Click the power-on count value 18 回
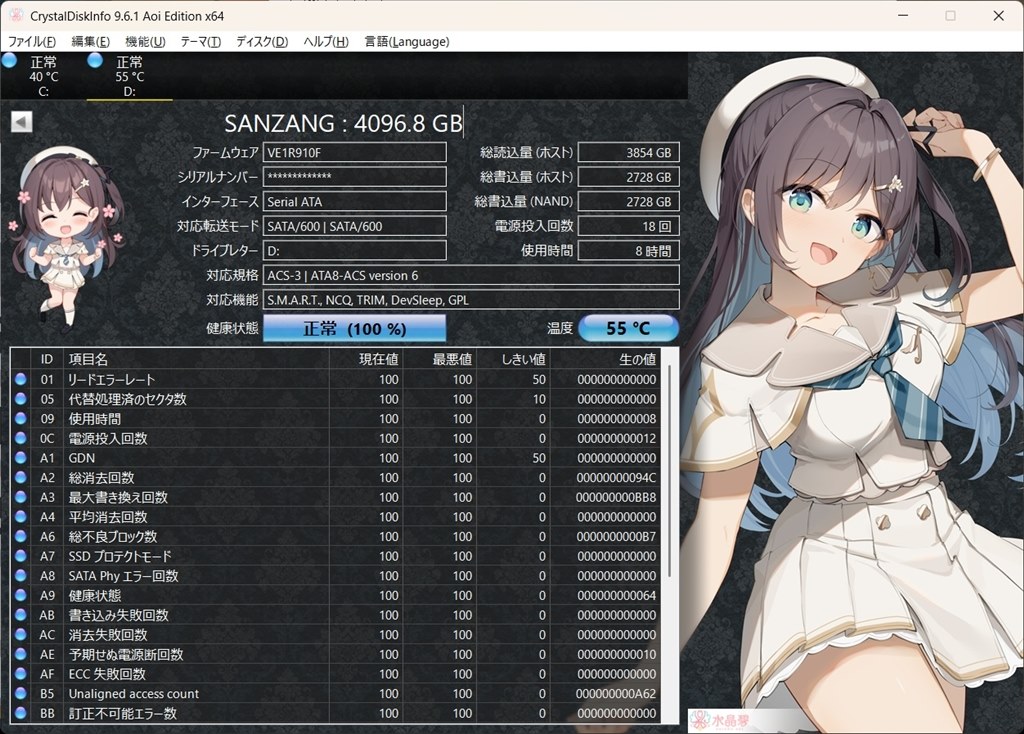The width and height of the screenshot is (1024, 734). click(628, 226)
